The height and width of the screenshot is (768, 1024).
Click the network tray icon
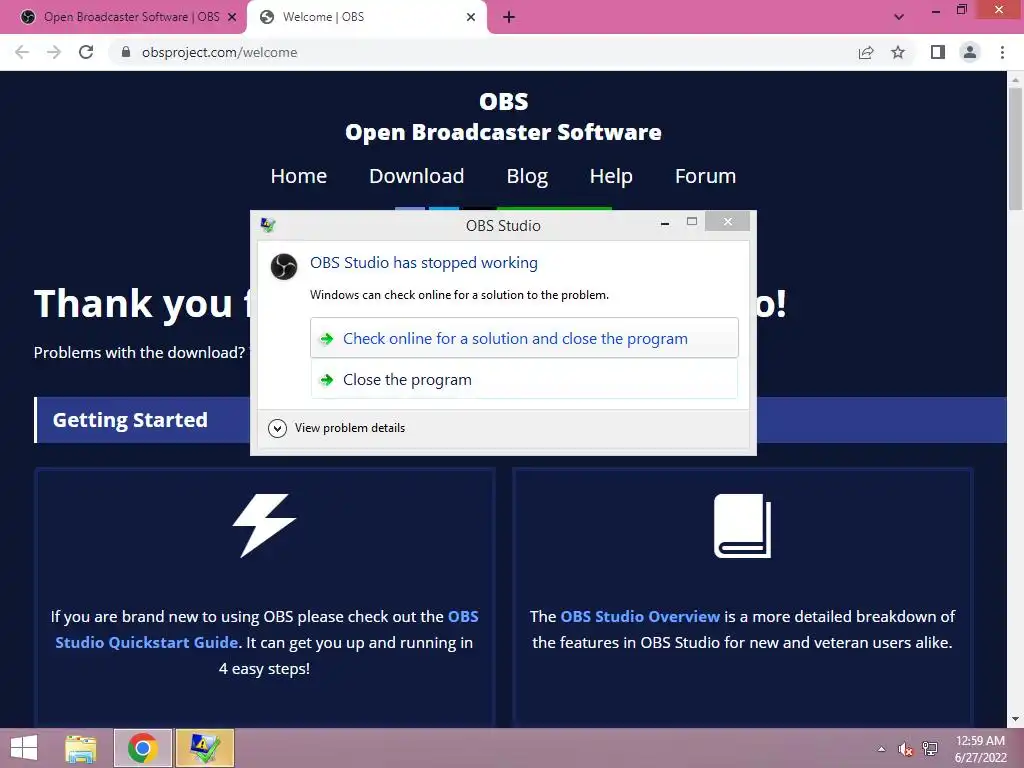coord(930,749)
